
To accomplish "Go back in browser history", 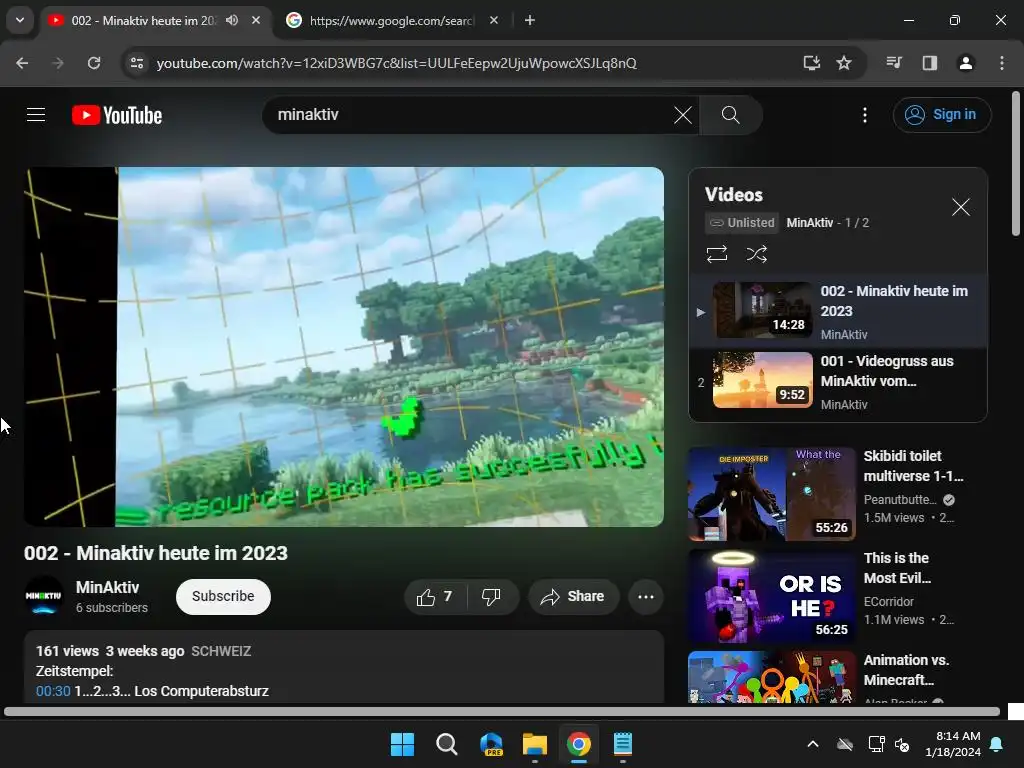I will tap(22, 63).
